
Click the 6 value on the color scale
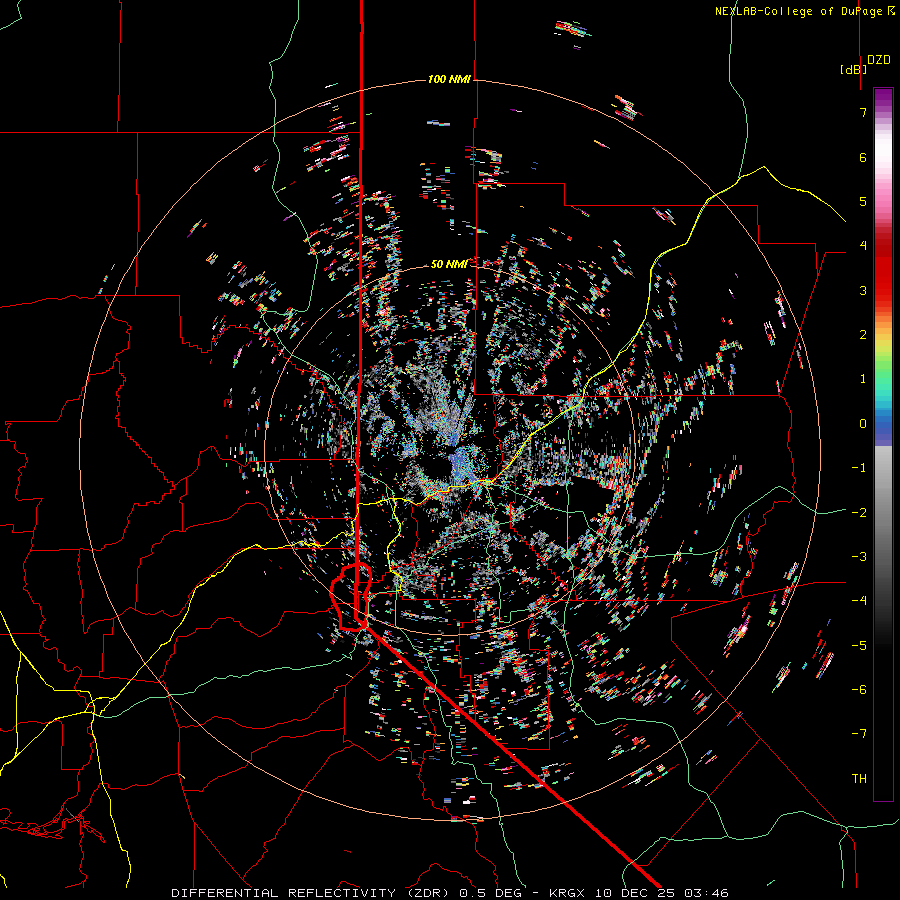coord(863,157)
